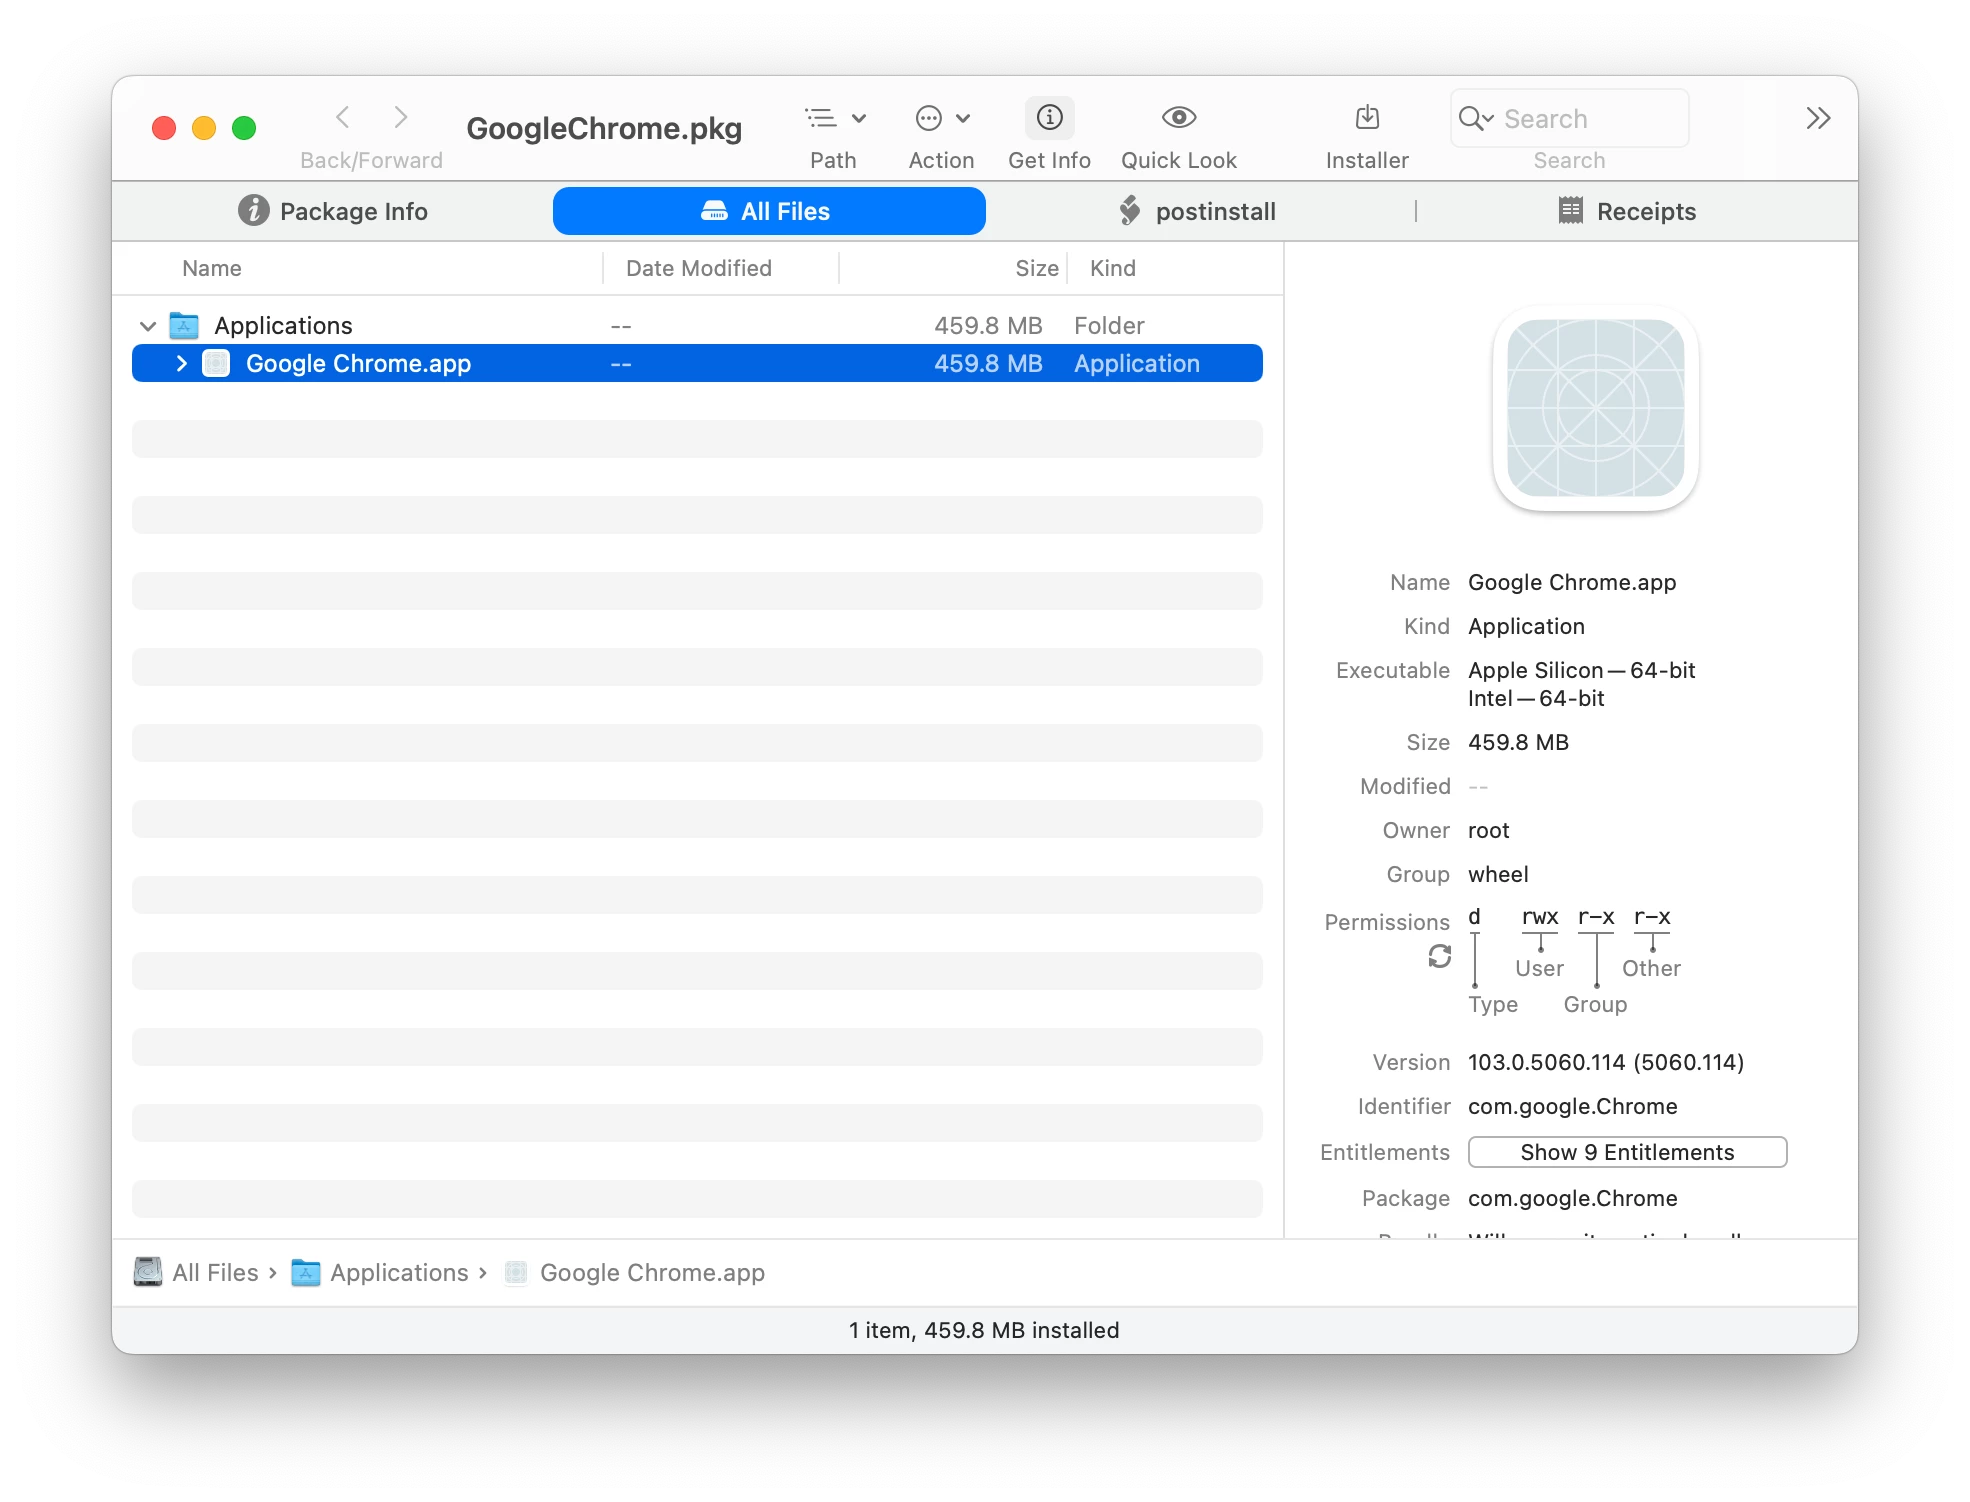Sort by Name column header
Image resolution: width=1970 pixels, height=1502 pixels.
(x=212, y=268)
